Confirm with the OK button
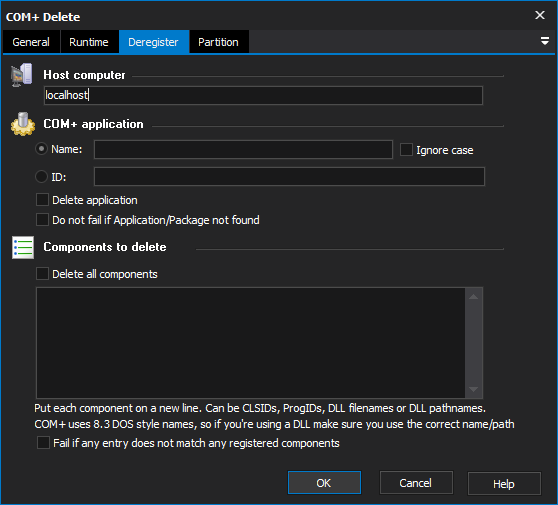 (x=324, y=483)
